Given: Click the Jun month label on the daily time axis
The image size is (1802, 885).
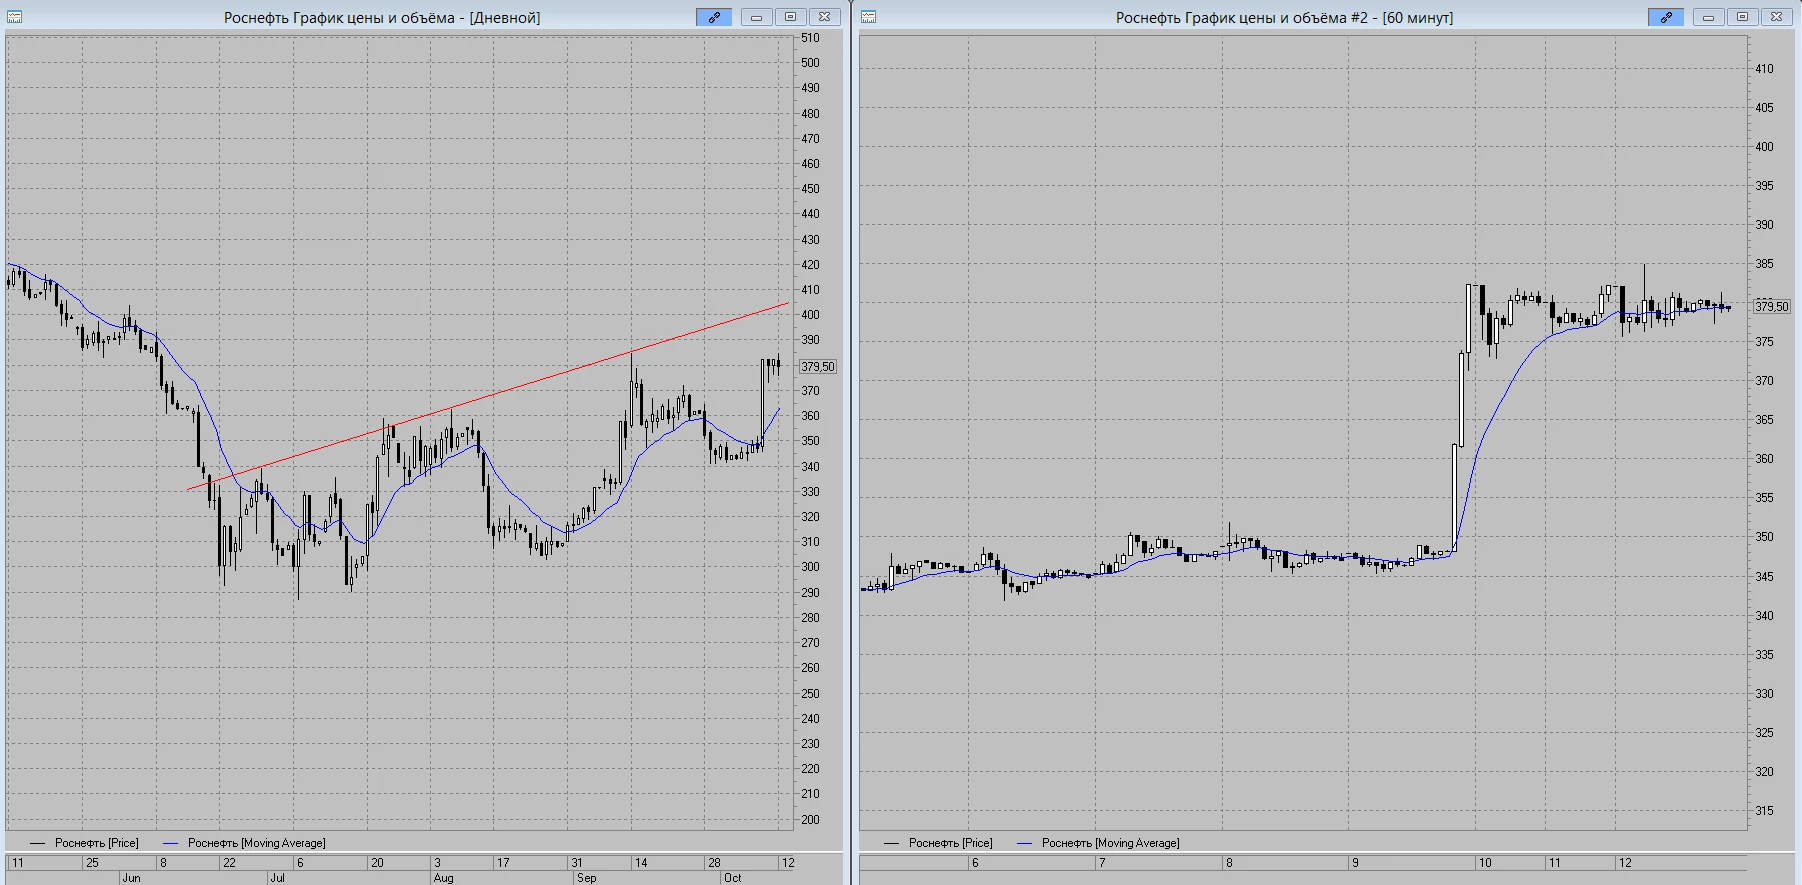Looking at the screenshot, I should [x=131, y=878].
